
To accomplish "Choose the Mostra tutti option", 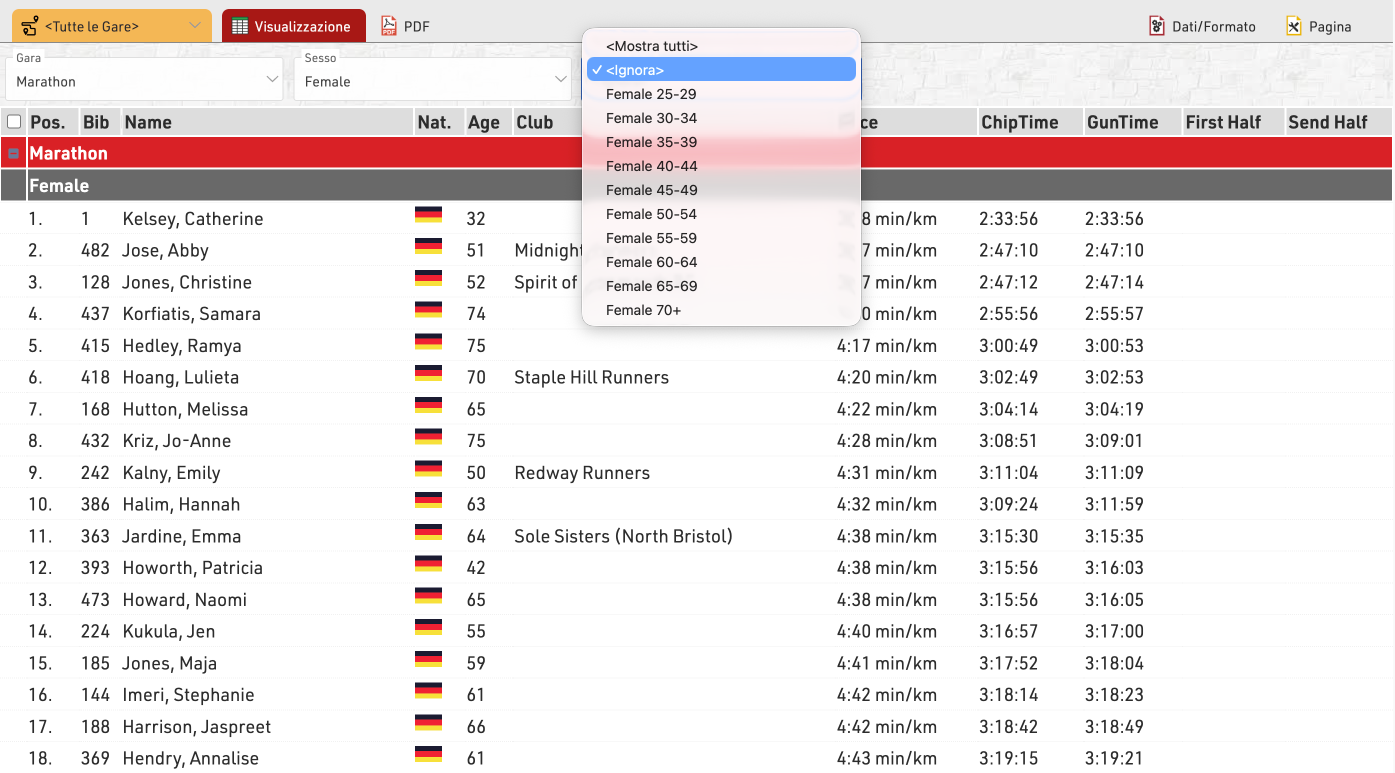I will click(651, 46).
